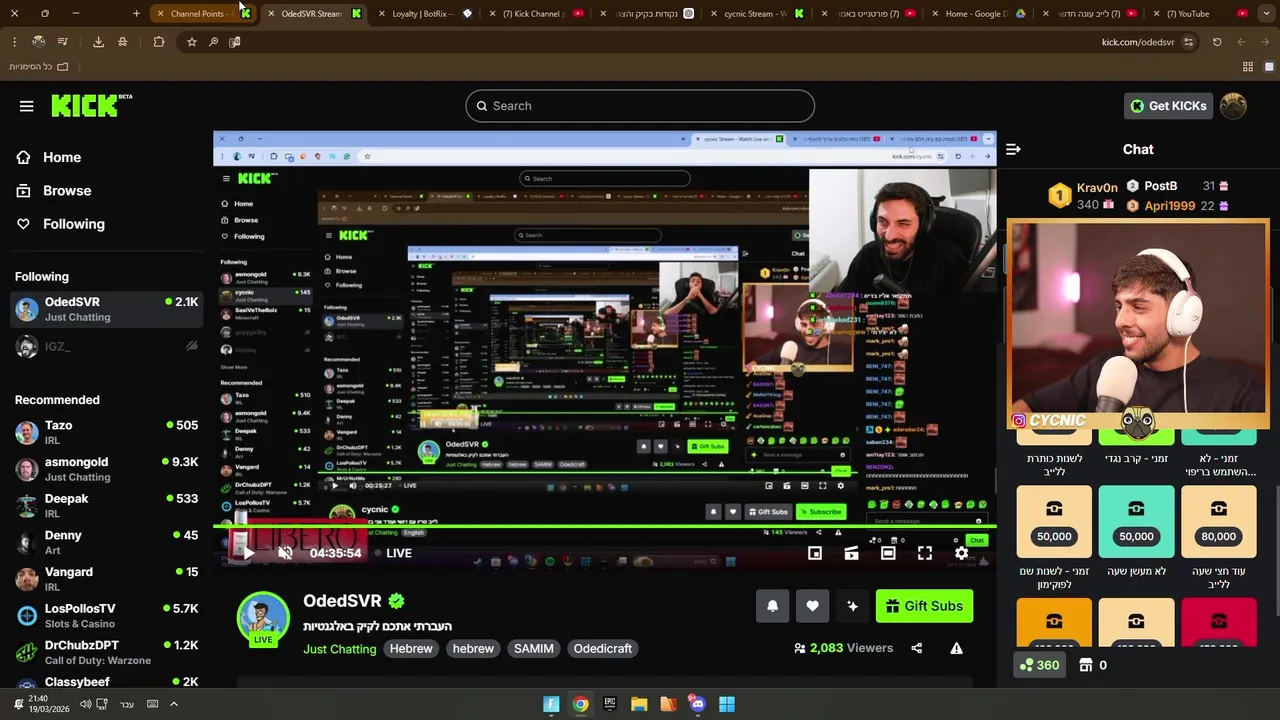The image size is (1280, 720).
Task: Open Tazo recommended channel
Action: [107, 432]
